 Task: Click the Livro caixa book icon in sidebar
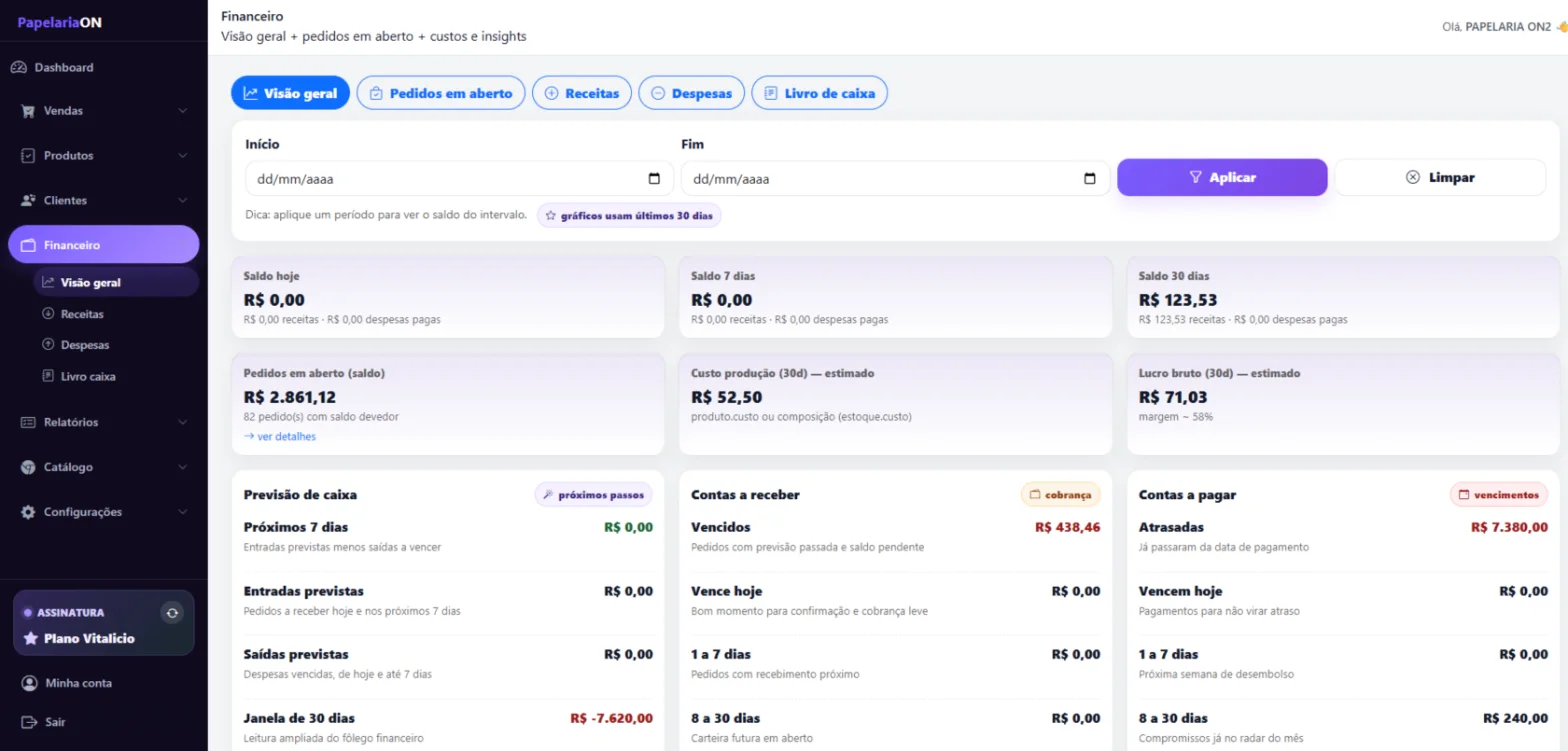pyautogui.click(x=48, y=377)
